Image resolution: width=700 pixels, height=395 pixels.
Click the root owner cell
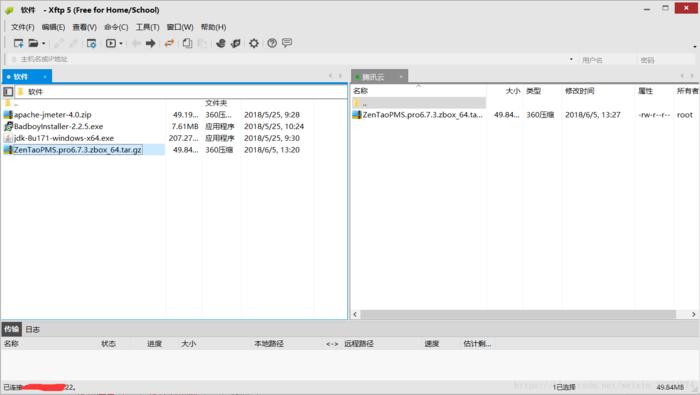pos(684,115)
